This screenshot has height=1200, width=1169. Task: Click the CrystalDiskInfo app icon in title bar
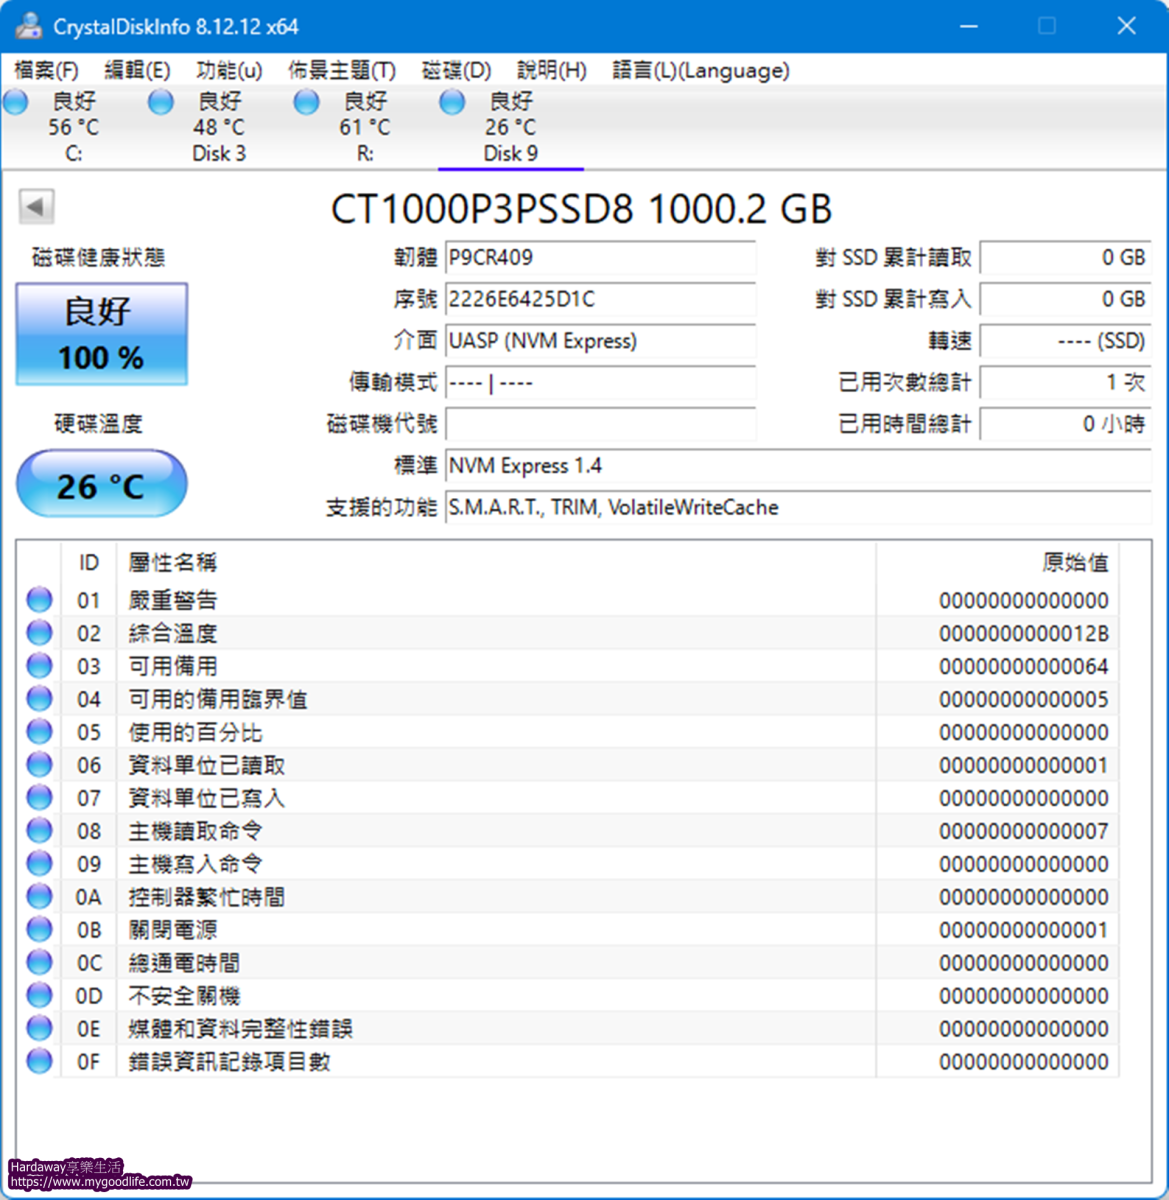28,26
